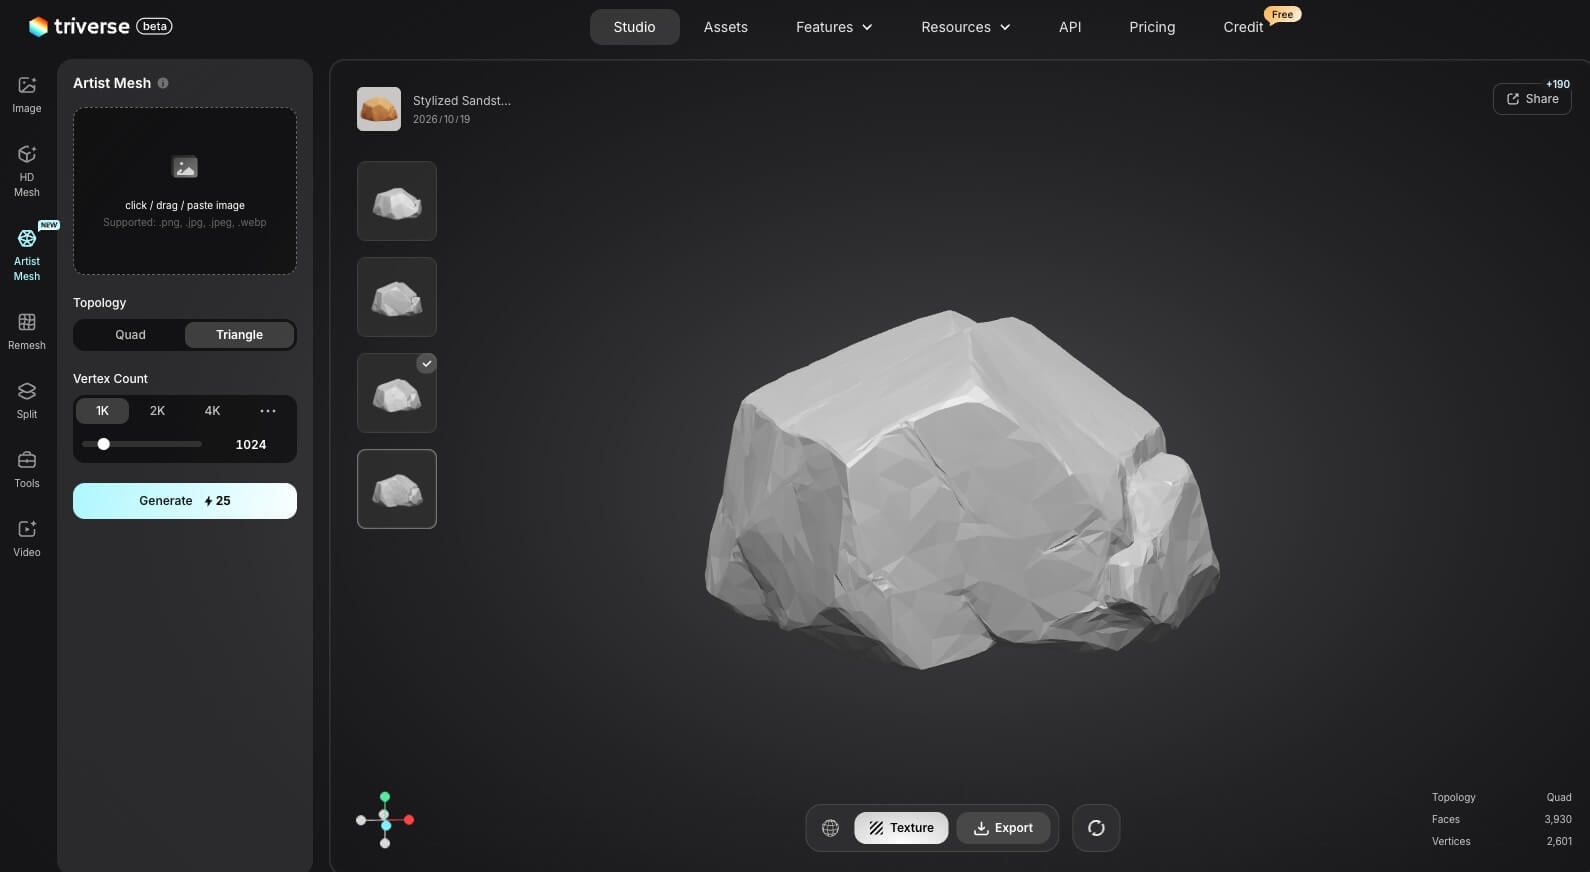Click the vertex count slider handle
The image size is (1590, 872).
click(103, 444)
